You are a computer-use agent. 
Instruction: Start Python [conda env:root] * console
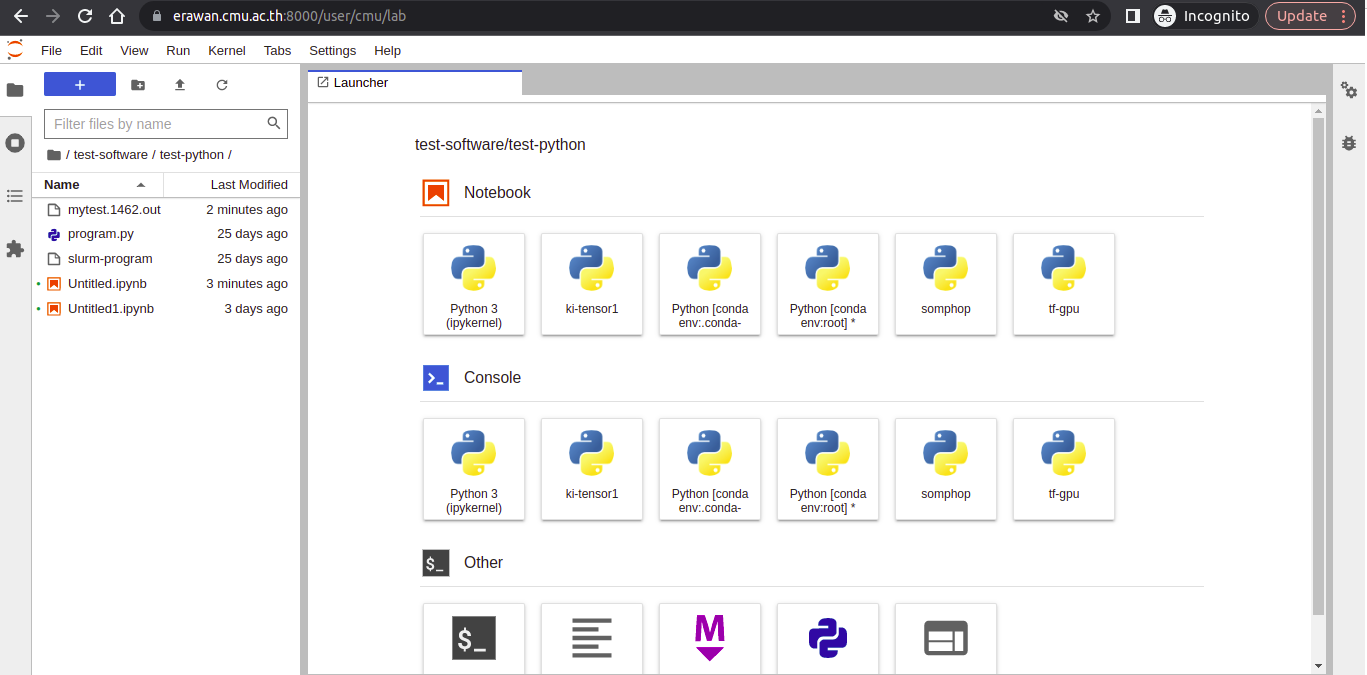point(828,469)
